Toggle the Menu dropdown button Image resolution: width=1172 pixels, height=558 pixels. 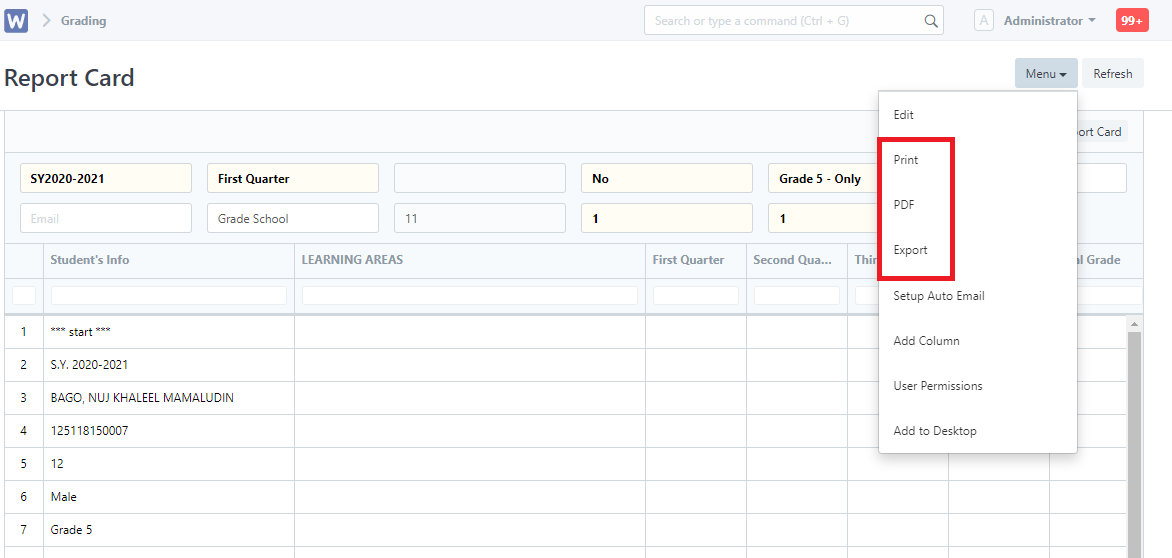point(1046,73)
